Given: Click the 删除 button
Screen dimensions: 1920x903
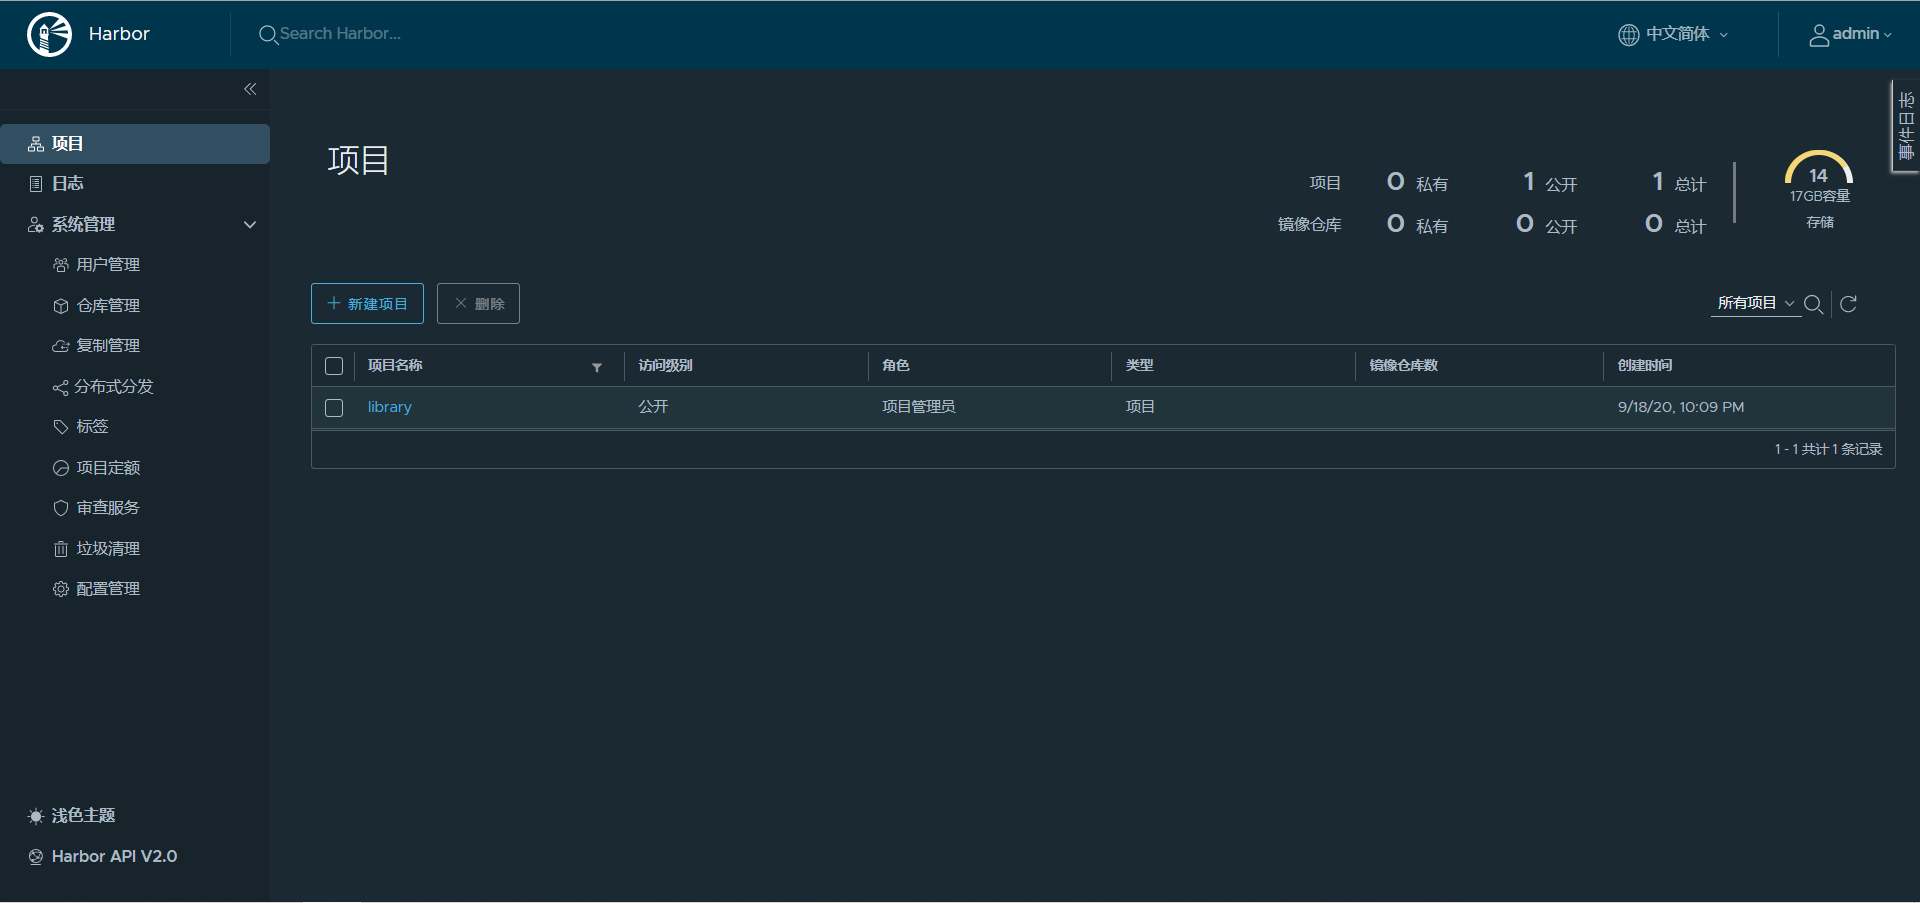Looking at the screenshot, I should [478, 304].
